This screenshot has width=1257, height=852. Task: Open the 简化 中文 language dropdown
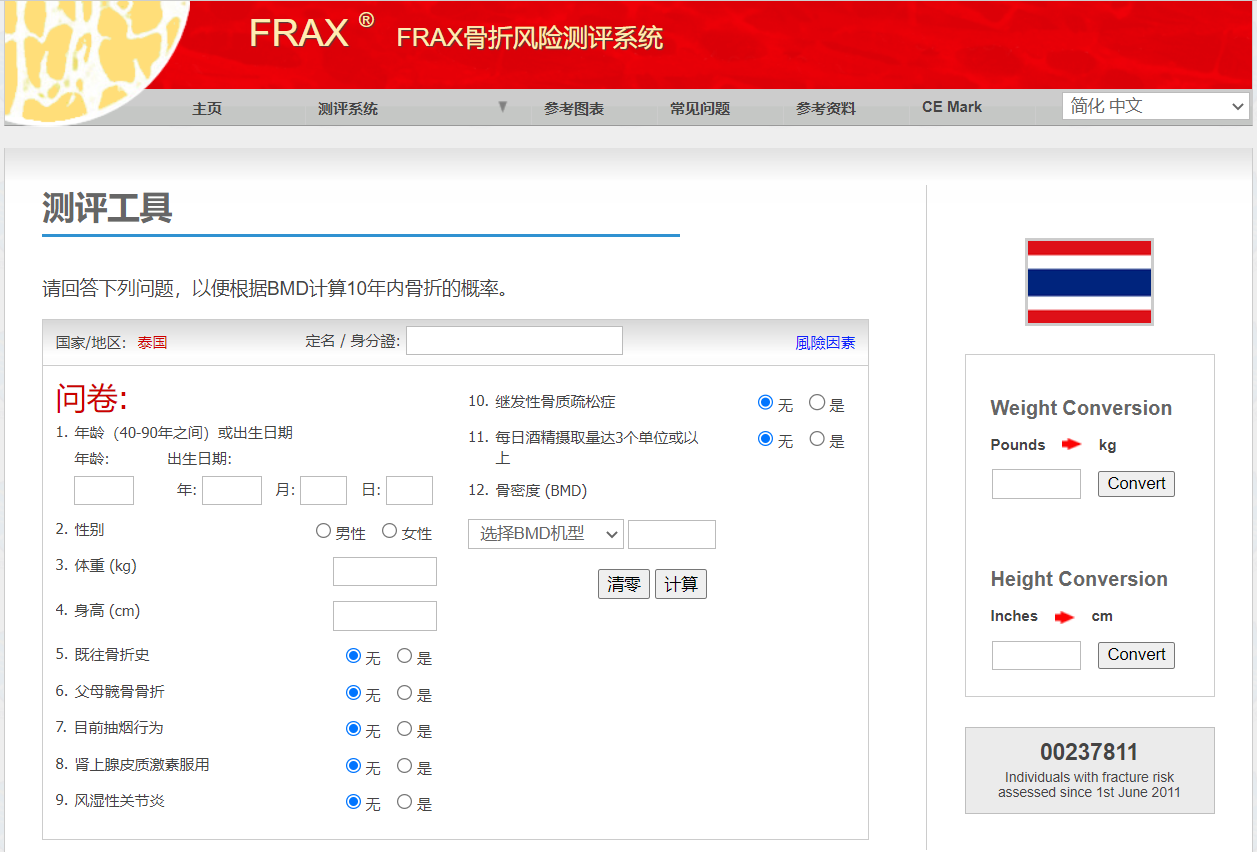tap(1155, 106)
